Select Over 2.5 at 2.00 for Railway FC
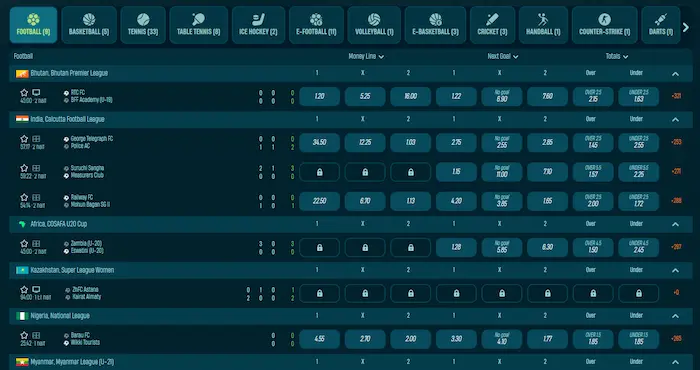 593,201
